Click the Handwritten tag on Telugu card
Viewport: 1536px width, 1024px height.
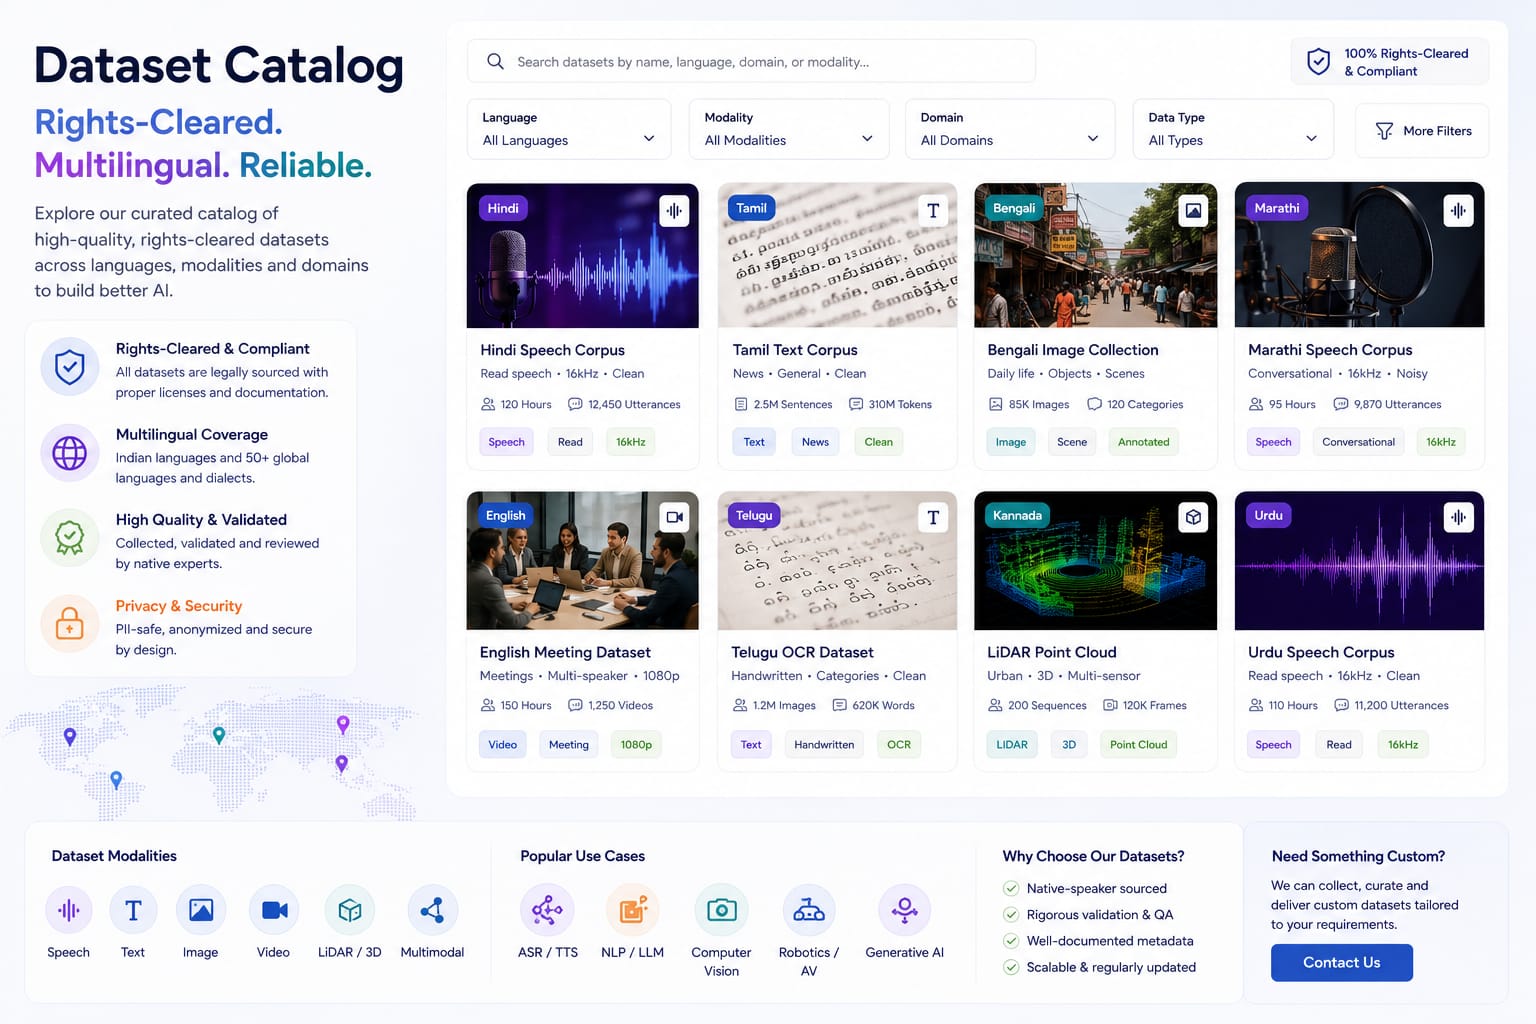pyautogui.click(x=824, y=745)
